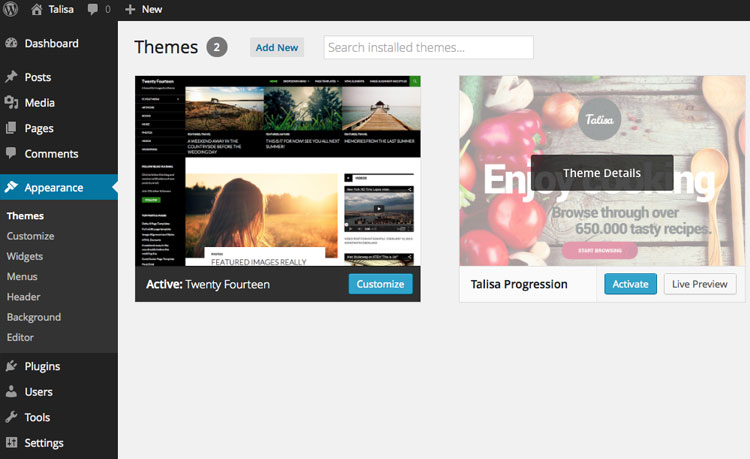Click the Active: Twenty Fourteen label
750x459 pixels.
click(208, 284)
